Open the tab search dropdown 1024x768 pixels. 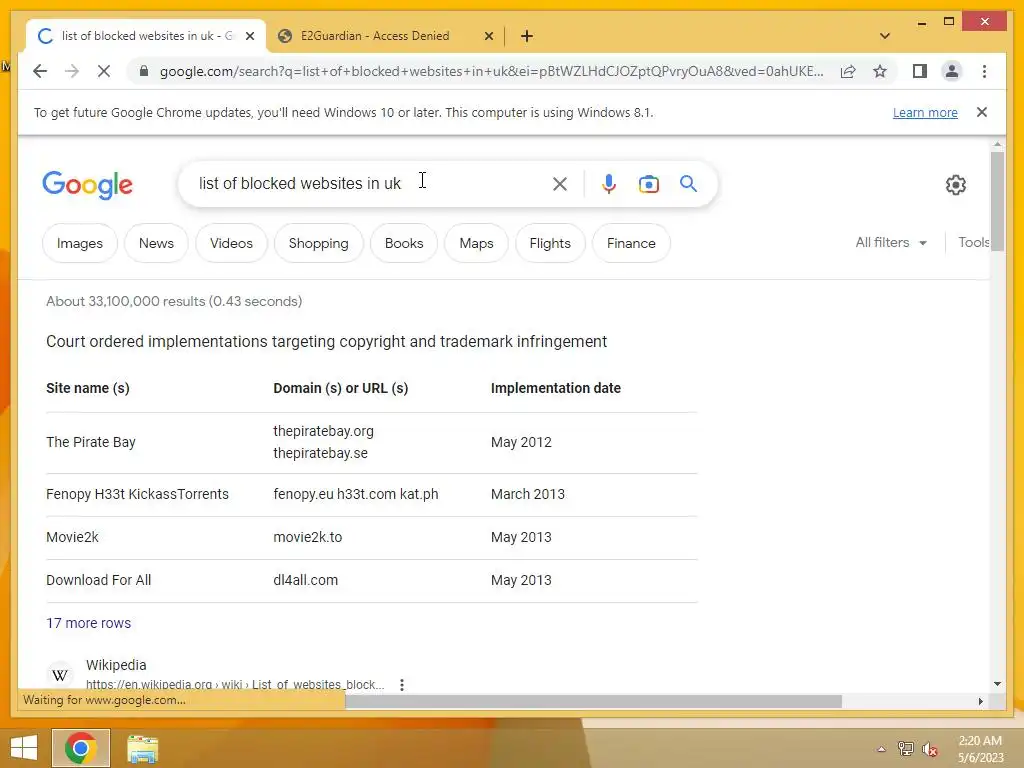click(884, 36)
